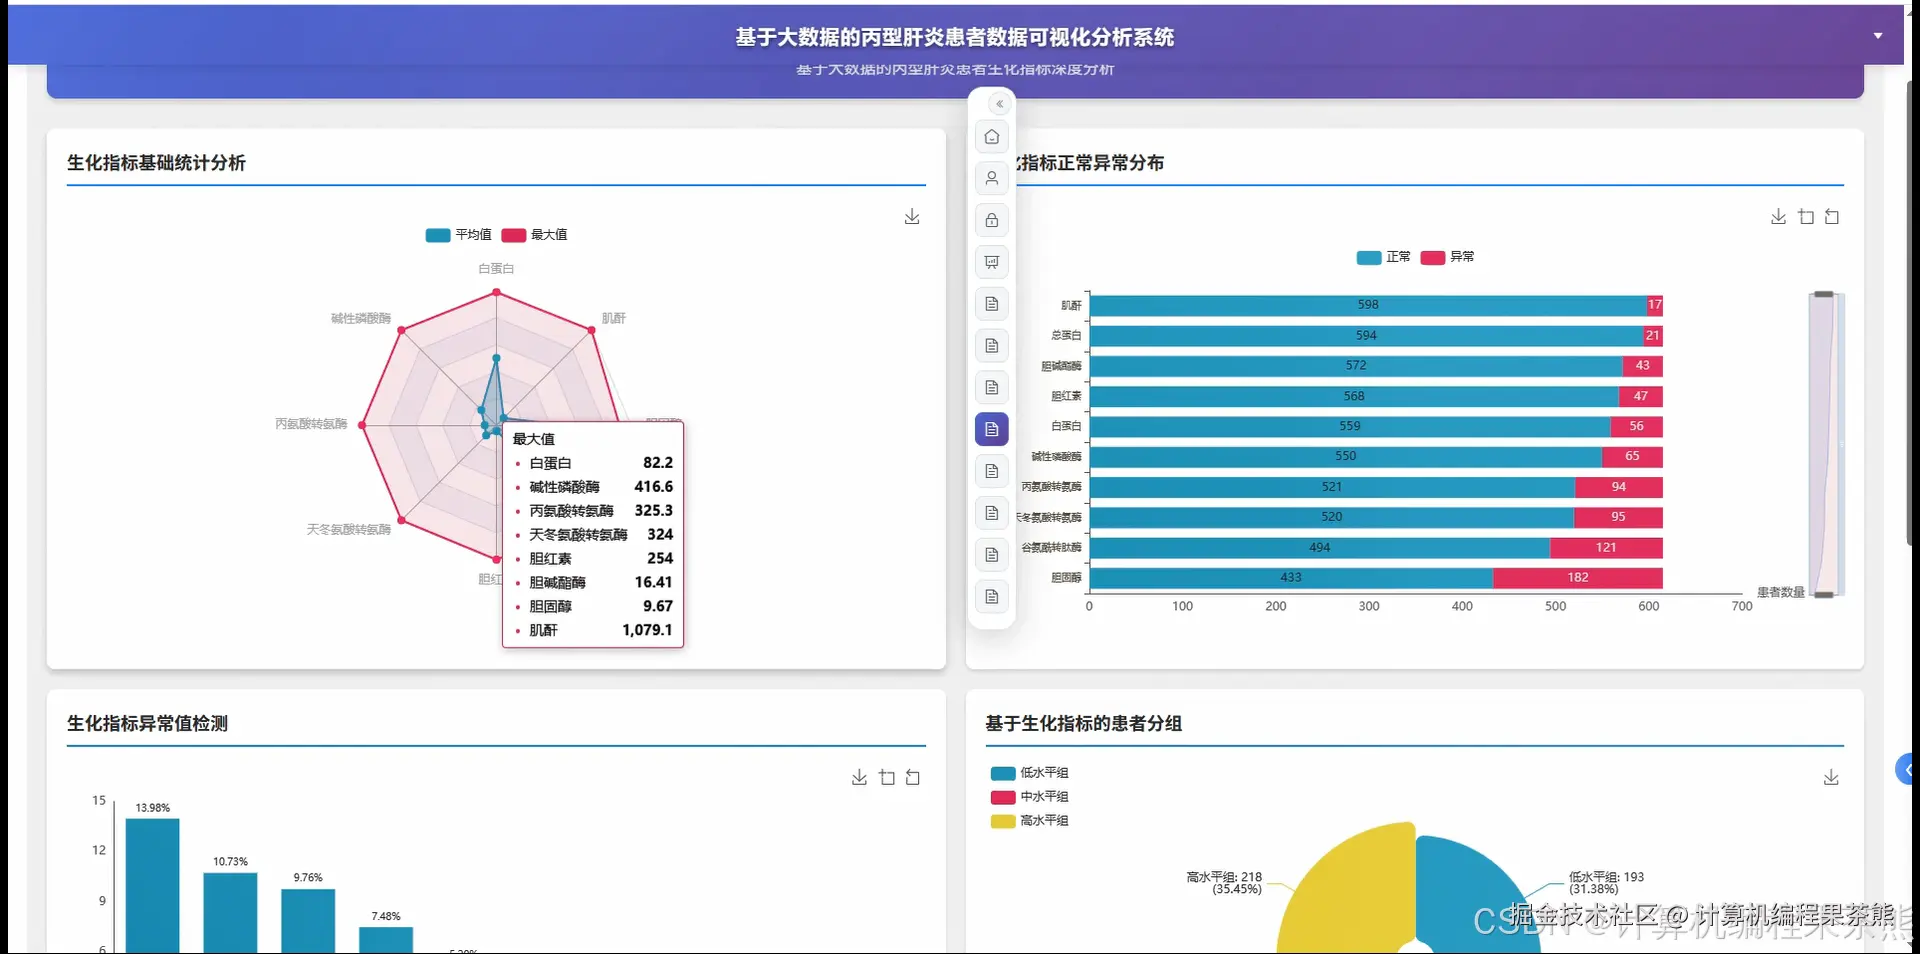Click the 低水平组: 193 pie label

[1606, 883]
